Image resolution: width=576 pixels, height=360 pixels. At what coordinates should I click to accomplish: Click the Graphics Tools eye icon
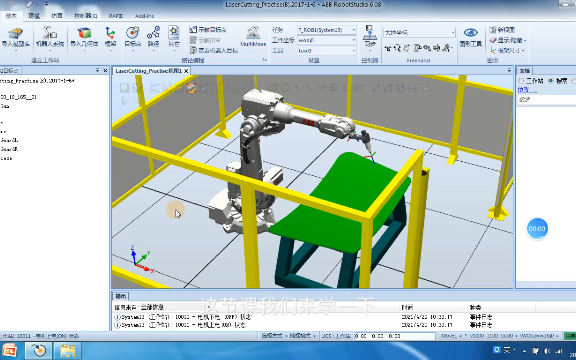(x=471, y=37)
